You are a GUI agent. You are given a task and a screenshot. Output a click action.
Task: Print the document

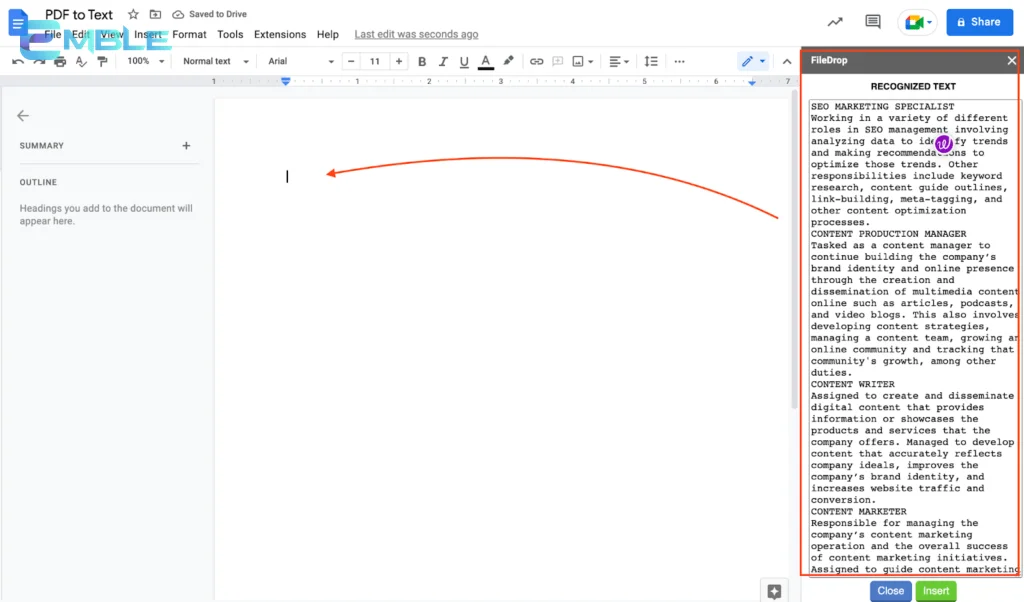point(59,61)
